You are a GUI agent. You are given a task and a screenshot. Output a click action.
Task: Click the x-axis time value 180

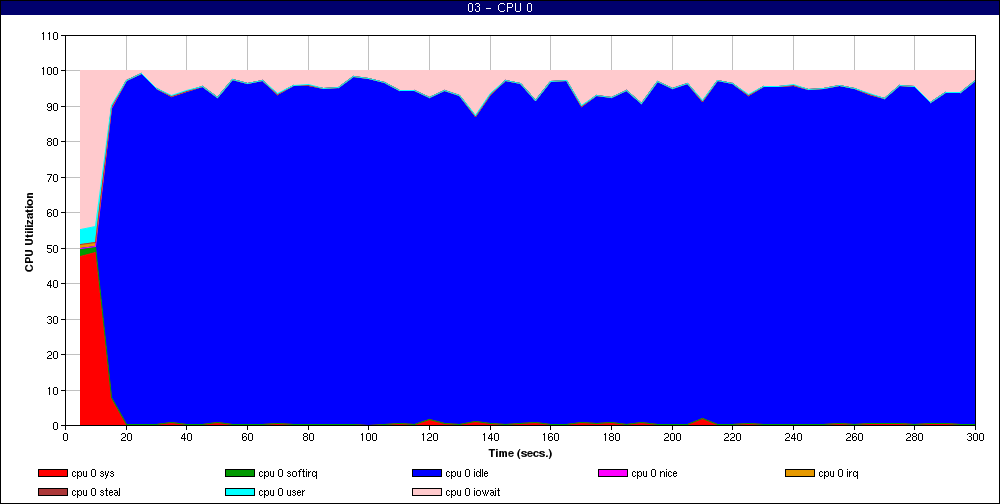pos(612,437)
